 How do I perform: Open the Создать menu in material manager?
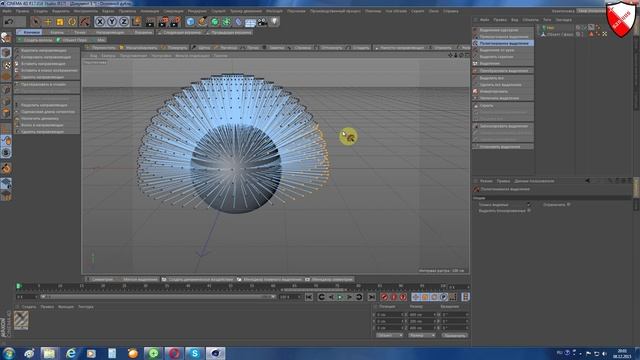tap(29, 307)
